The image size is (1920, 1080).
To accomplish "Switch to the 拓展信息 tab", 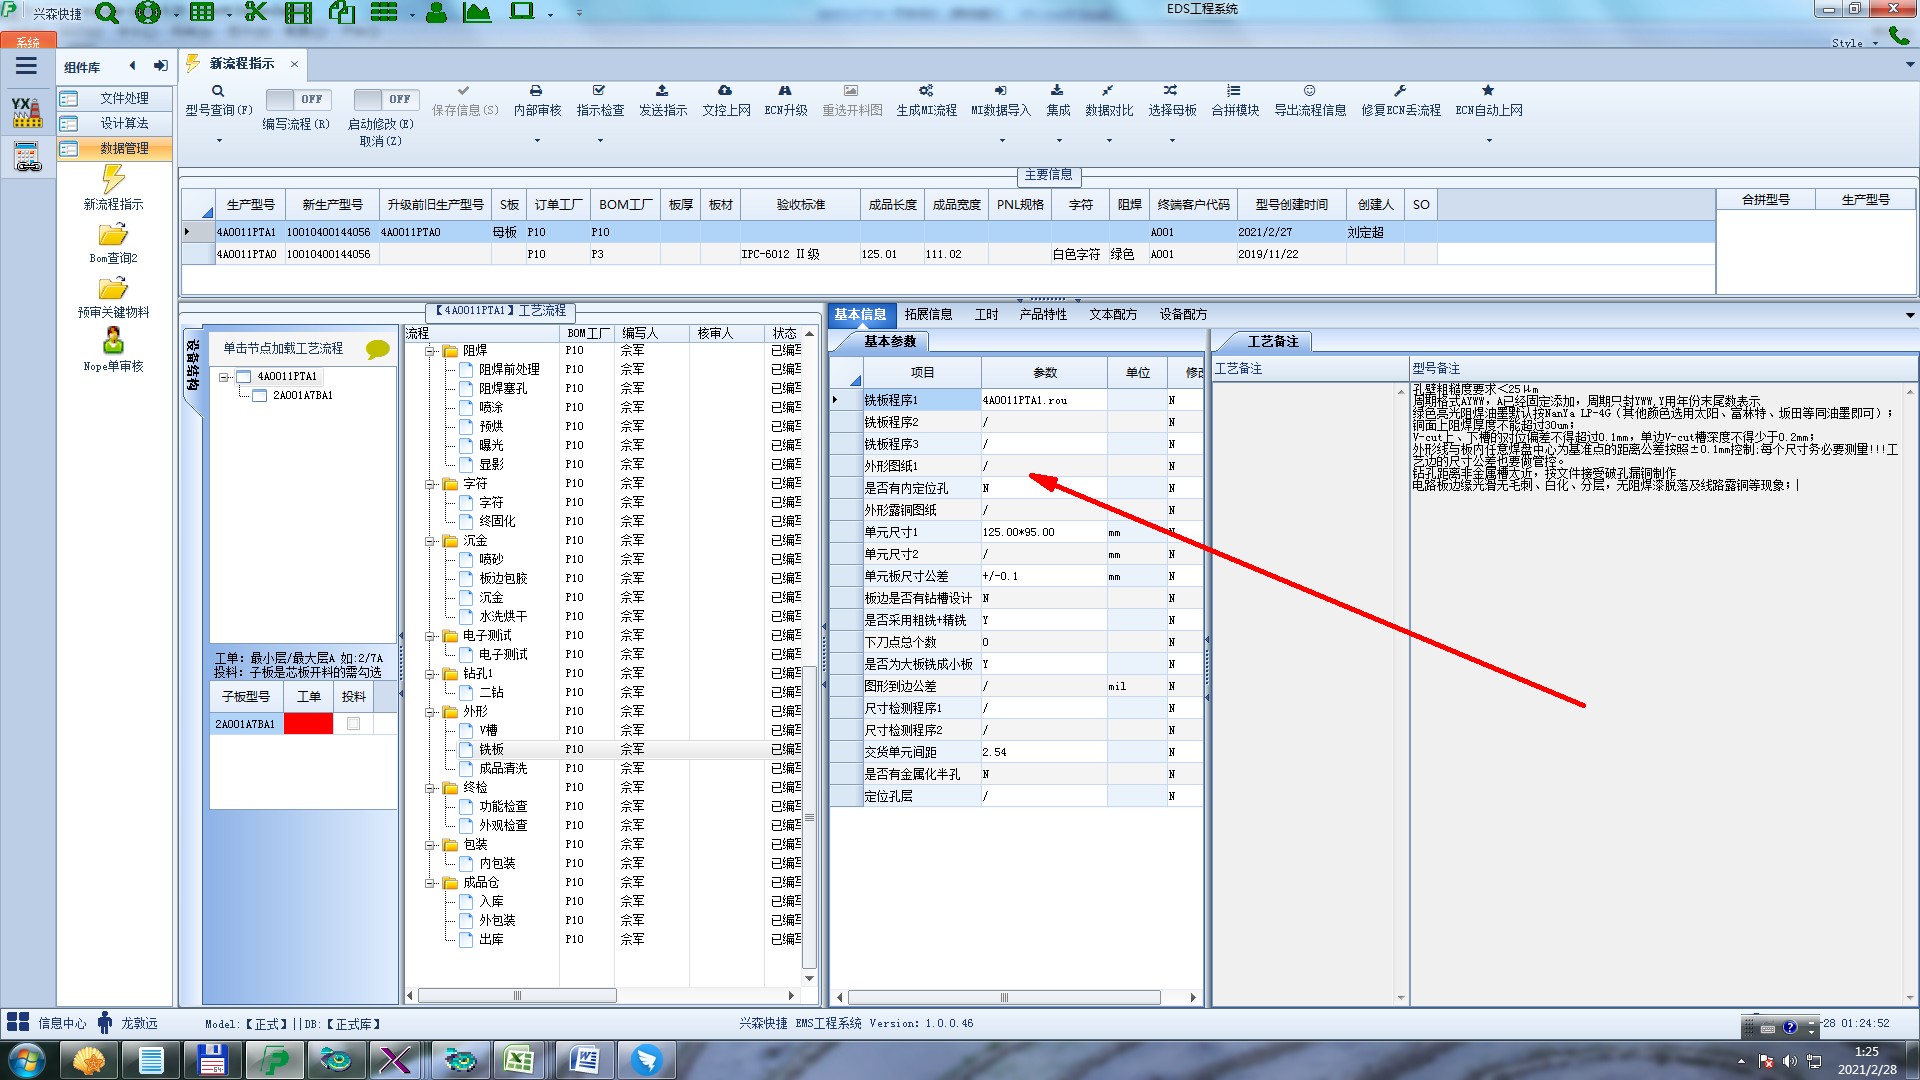I will click(928, 314).
